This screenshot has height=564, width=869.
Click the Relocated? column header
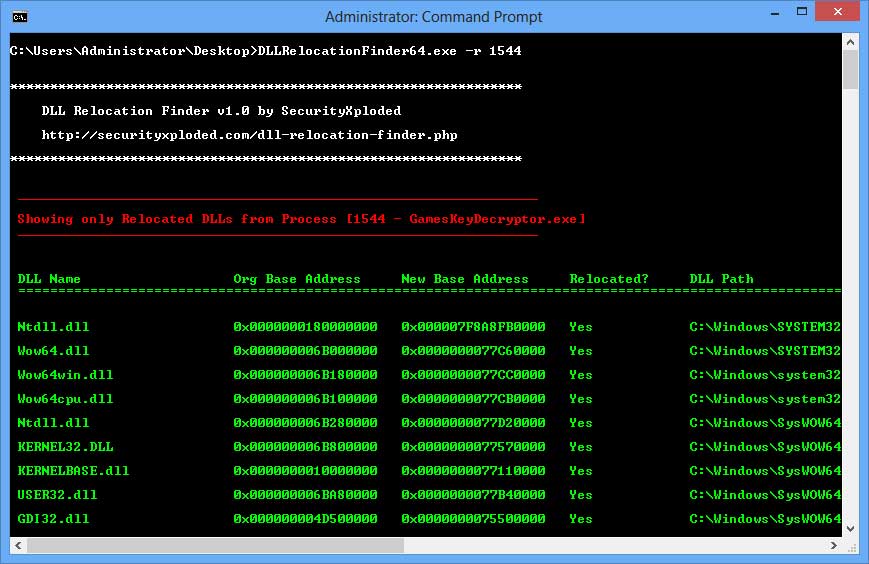[609, 279]
